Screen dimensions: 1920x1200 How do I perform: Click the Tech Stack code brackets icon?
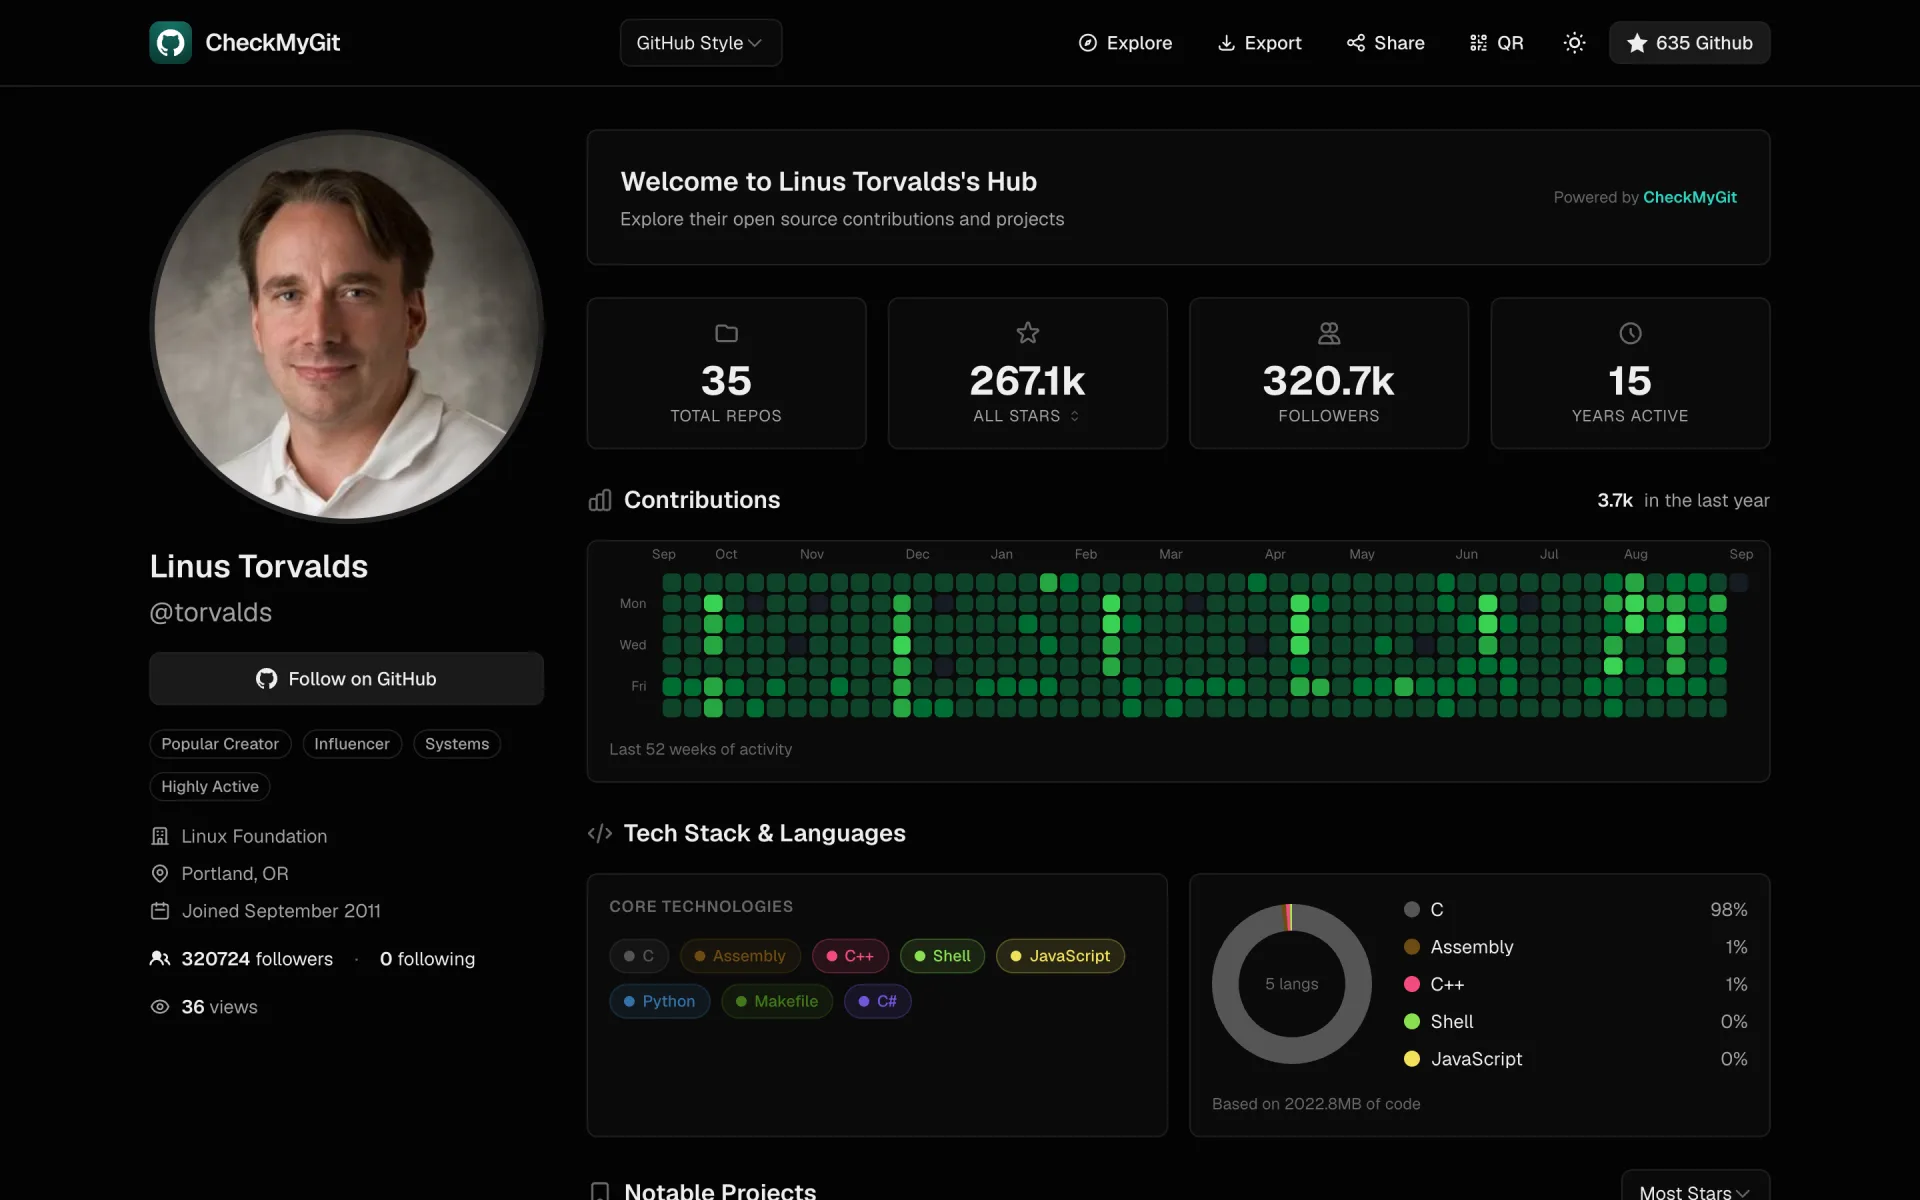600,833
